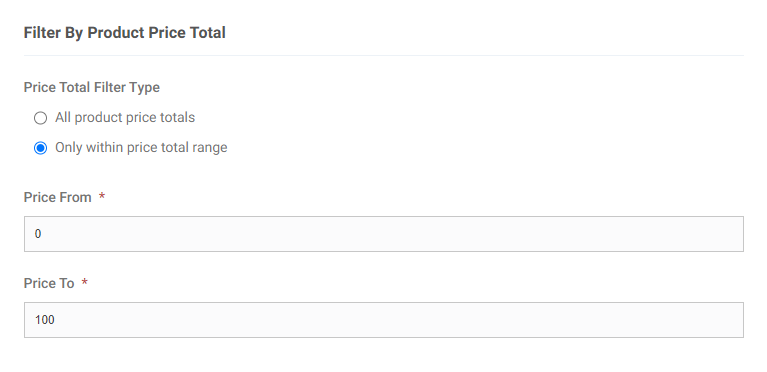Focus the Price To input field
The height and width of the screenshot is (372, 767).
pyautogui.click(x=384, y=320)
